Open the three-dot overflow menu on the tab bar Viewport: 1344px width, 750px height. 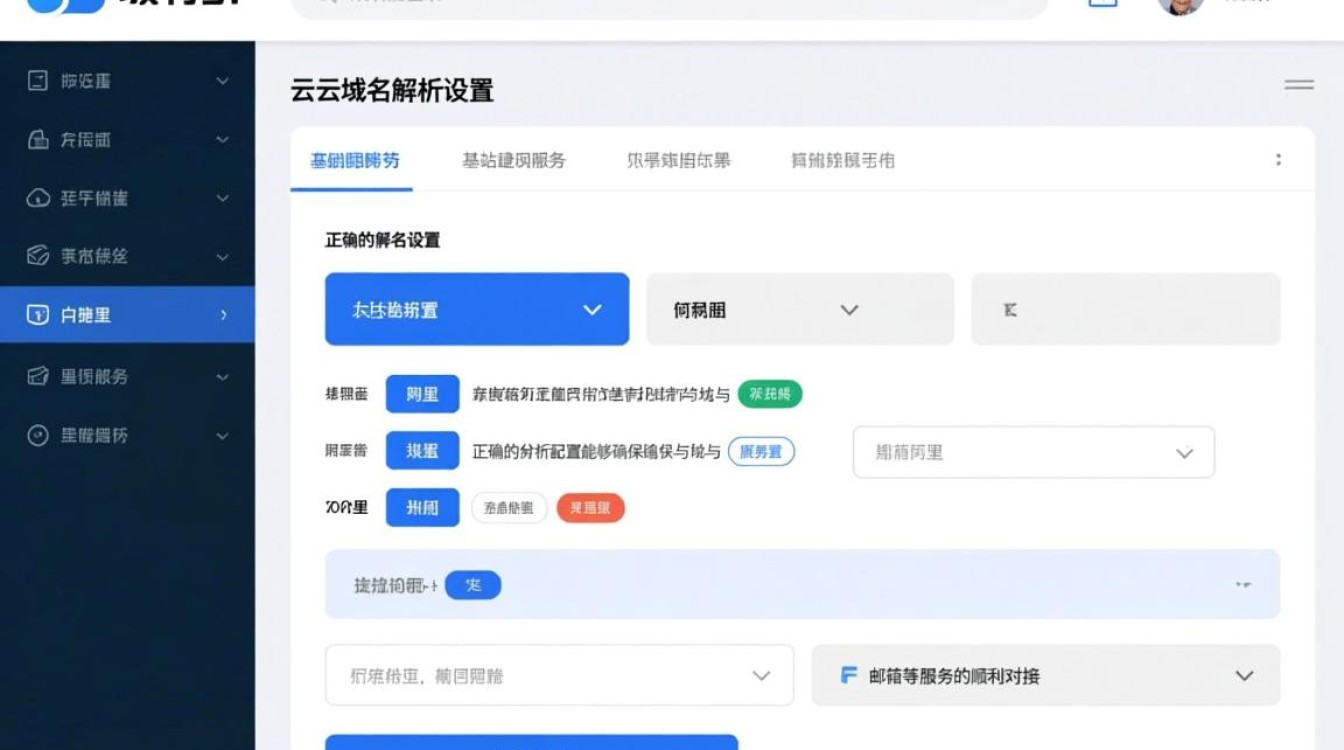coord(1279,159)
